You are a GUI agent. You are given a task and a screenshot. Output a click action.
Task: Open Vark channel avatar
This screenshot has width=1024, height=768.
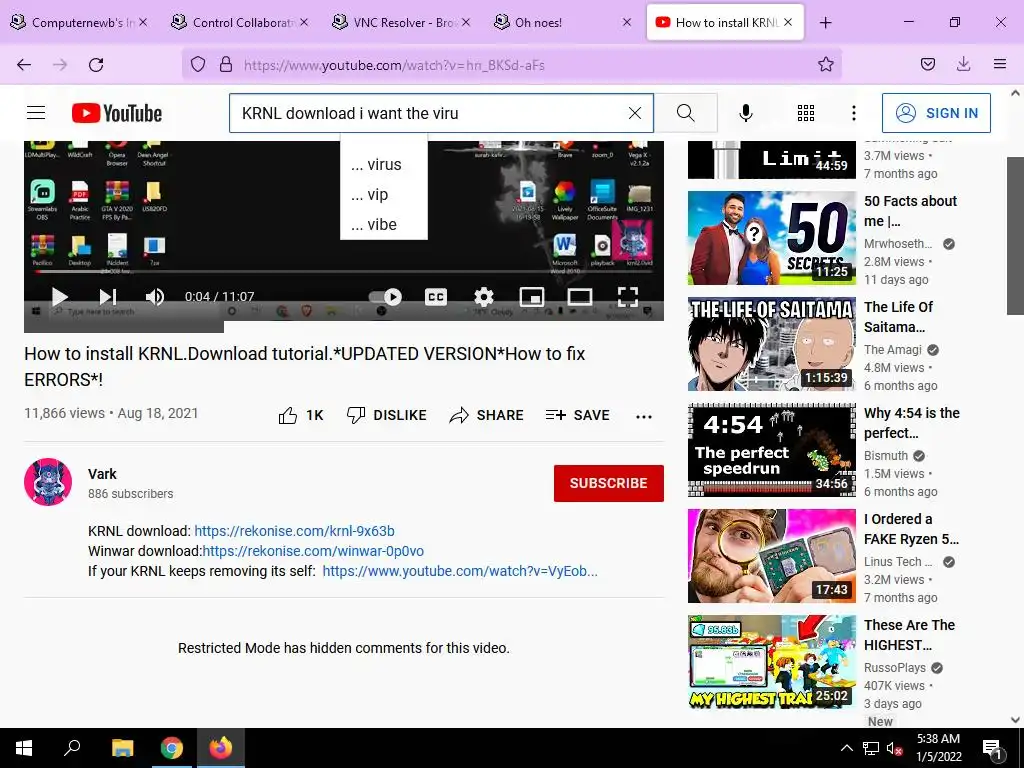(48, 482)
